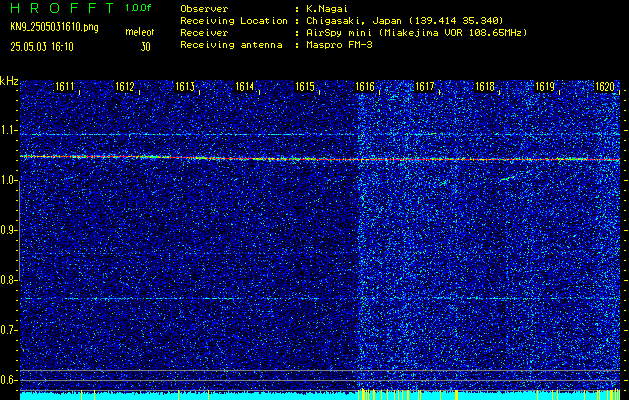Click the HROFFT title text
Viewport: 629px width, 400px height.
click(63, 8)
